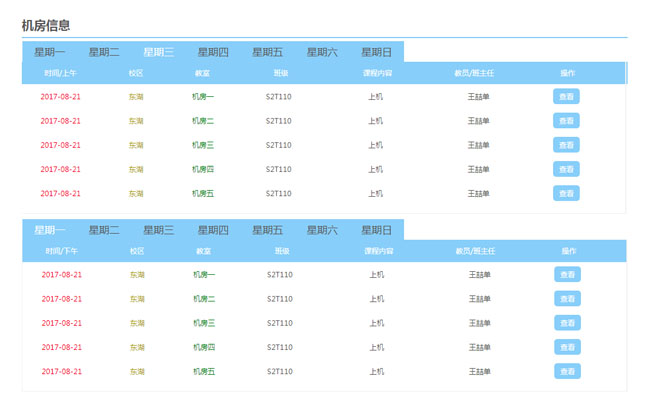Switch to 星期四 tab in afternoon table
The image size is (650, 416).
click(213, 230)
